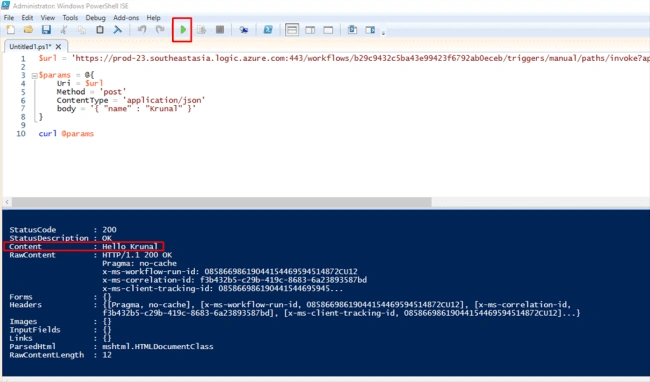This screenshot has height=382, width=650.
Task: Click the Undo arrow icon
Action: click(x=142, y=30)
